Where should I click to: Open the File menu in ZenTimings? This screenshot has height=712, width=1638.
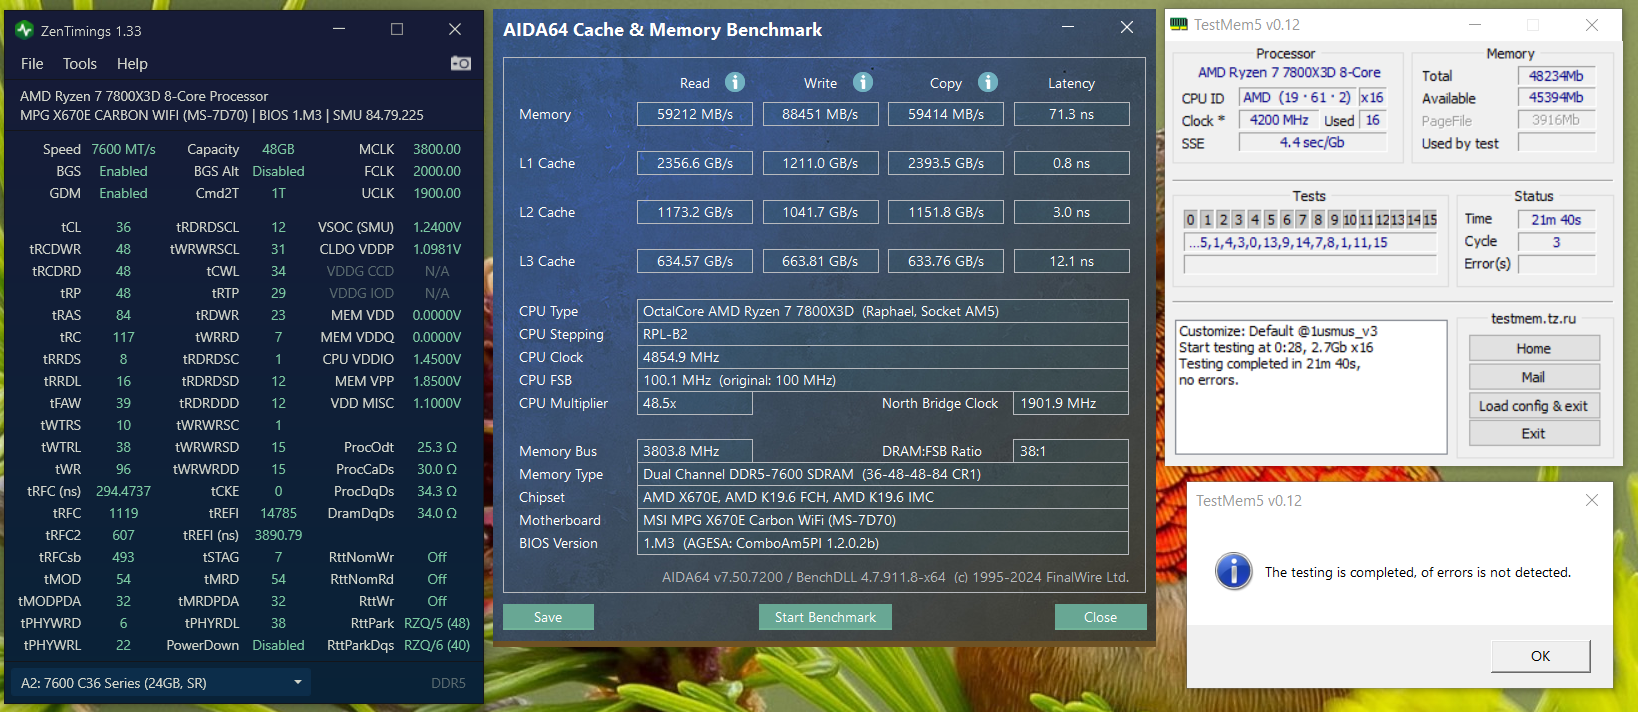pyautogui.click(x=32, y=63)
